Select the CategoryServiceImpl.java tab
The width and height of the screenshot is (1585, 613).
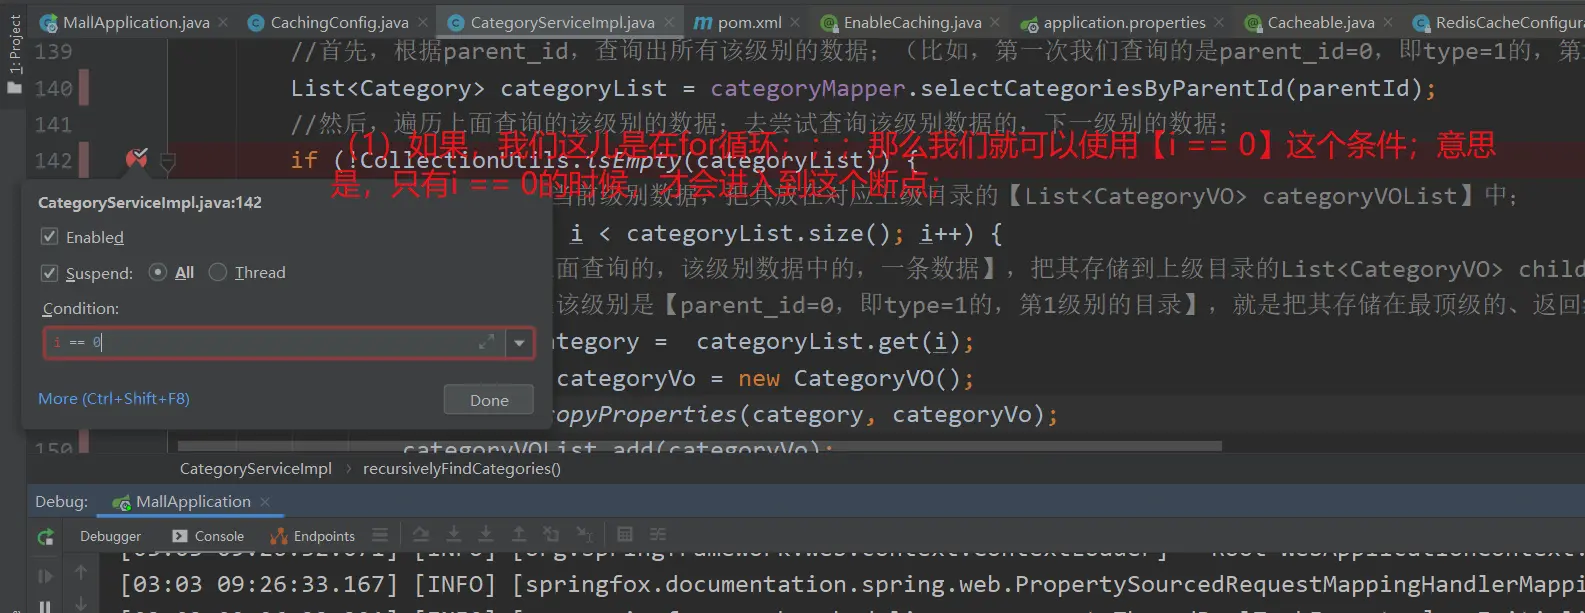pyautogui.click(x=562, y=22)
